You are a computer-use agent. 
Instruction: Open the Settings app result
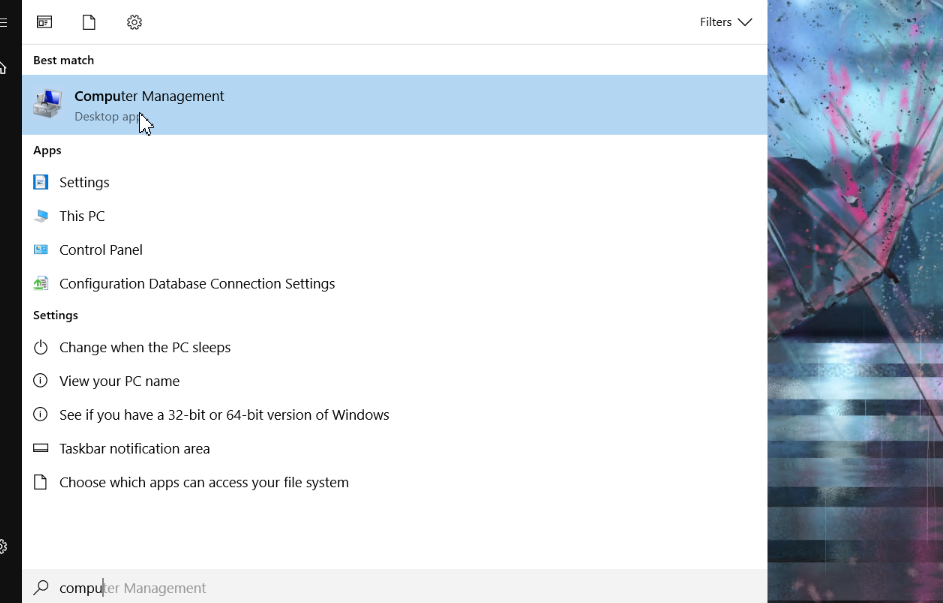[x=395, y=182]
